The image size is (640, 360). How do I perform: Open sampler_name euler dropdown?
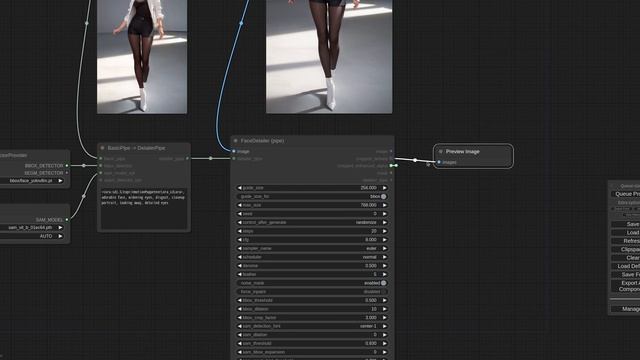(312, 248)
